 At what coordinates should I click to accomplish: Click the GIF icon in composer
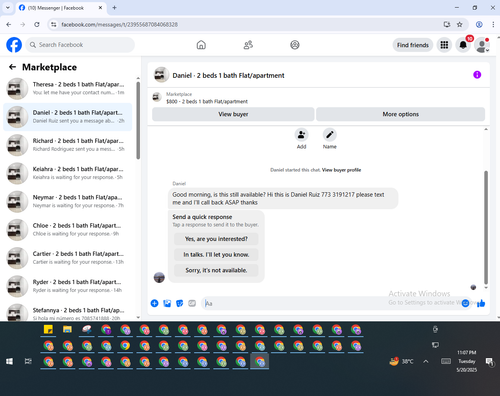[x=192, y=303]
